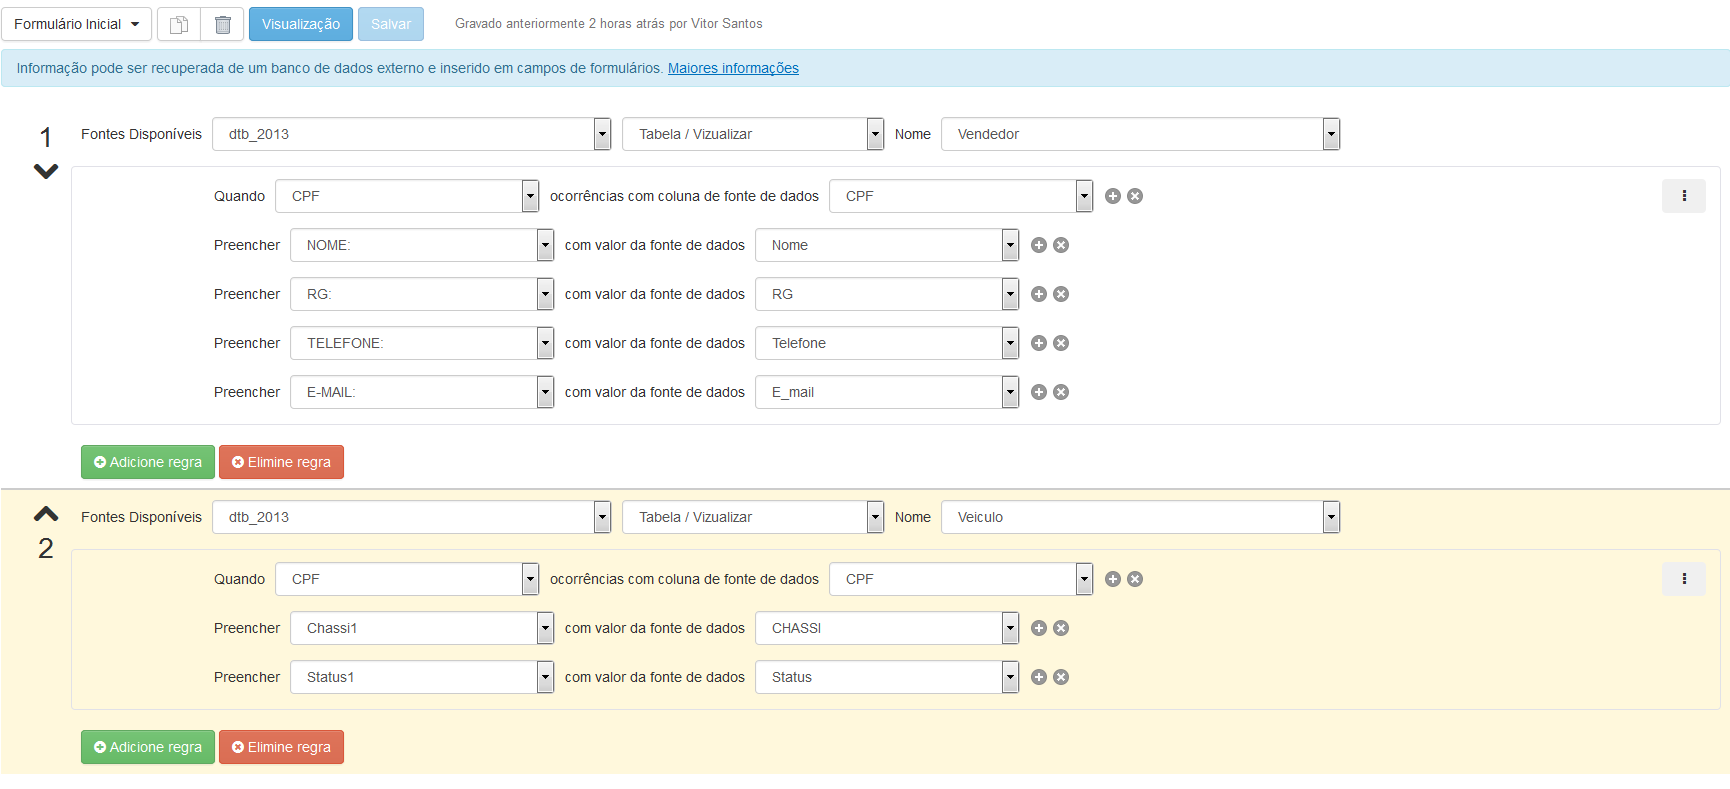Click Elimine regra under rule 1
This screenshot has height=789, width=1730.
[281, 462]
